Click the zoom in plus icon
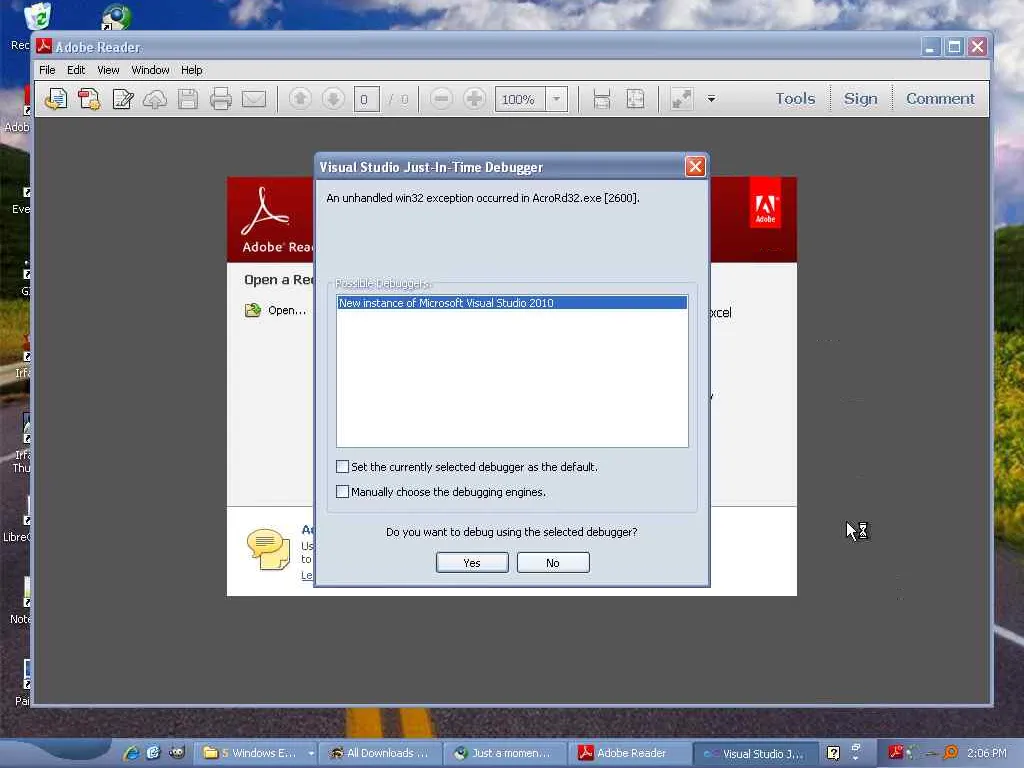 coord(474,99)
